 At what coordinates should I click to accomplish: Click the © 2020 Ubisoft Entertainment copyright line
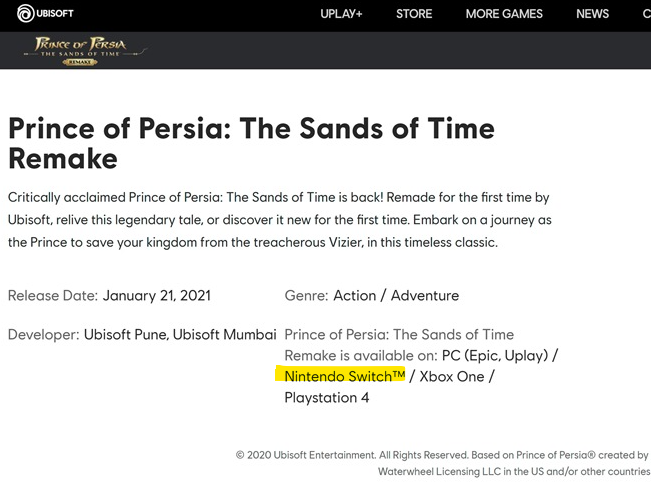442,455
